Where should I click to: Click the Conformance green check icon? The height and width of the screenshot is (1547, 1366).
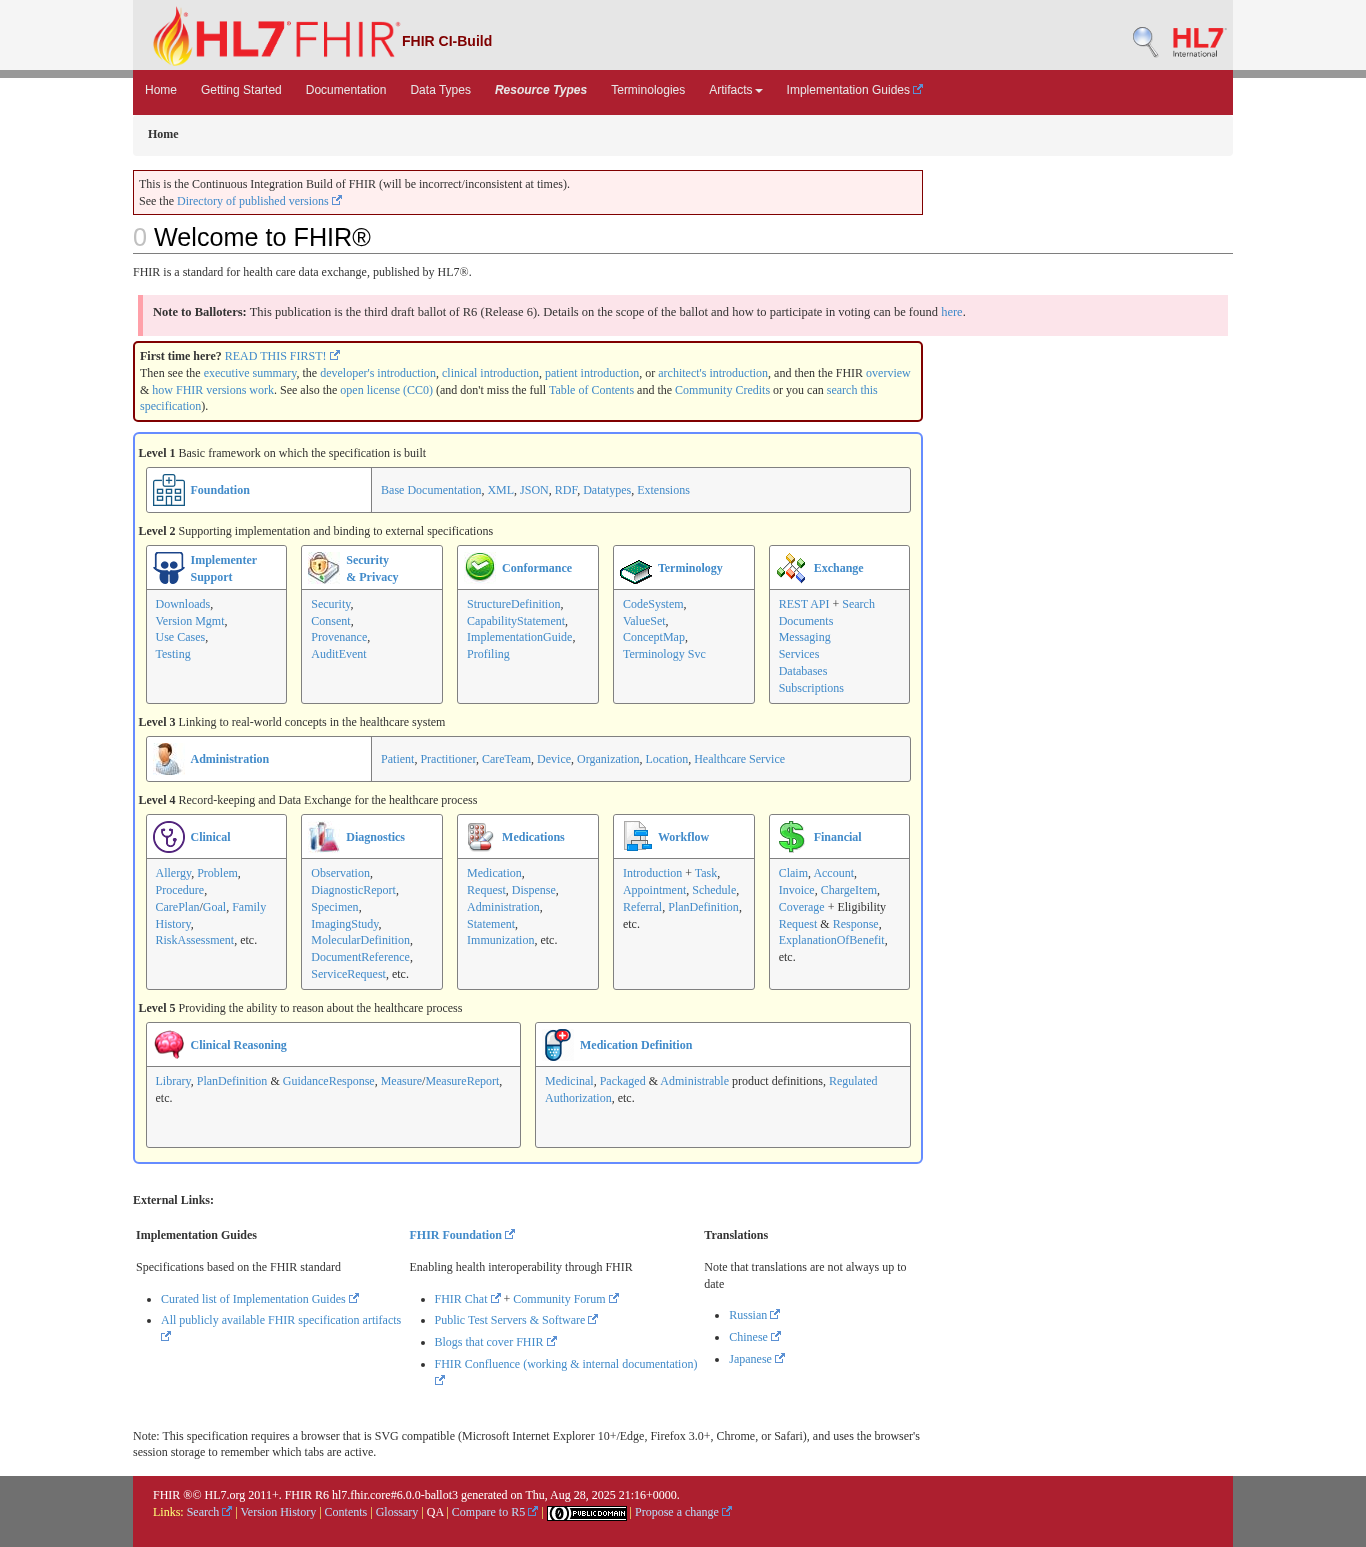pyautogui.click(x=480, y=567)
